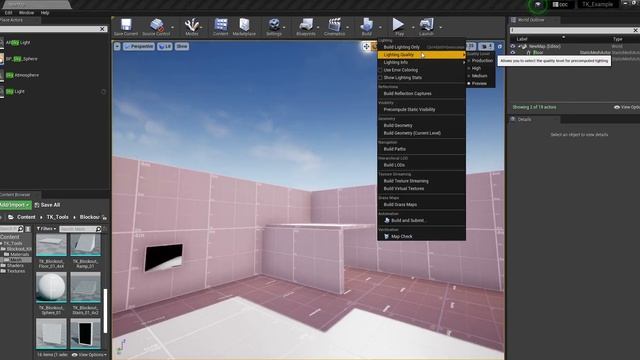The image size is (640, 360).
Task: Click the translate gizmo icon in viewport
Action: click(366, 47)
